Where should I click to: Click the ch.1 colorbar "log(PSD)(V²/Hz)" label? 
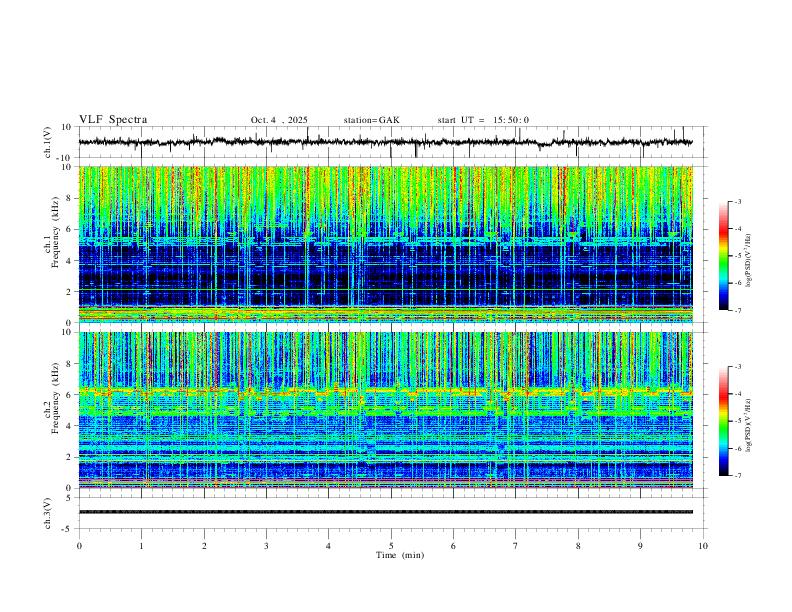click(x=749, y=261)
